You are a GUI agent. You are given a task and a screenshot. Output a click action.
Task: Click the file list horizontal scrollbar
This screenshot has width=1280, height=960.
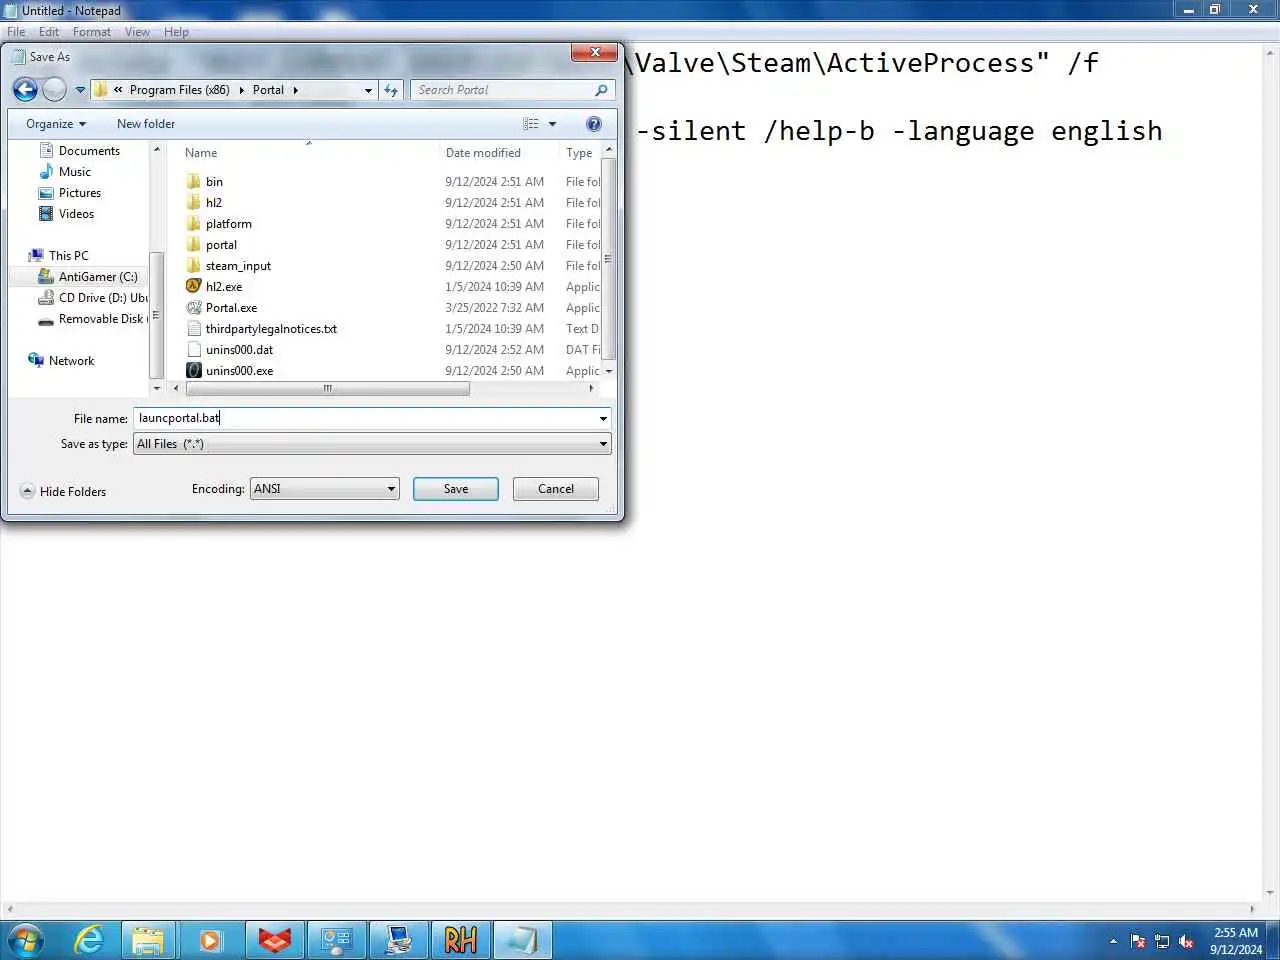[x=327, y=388]
